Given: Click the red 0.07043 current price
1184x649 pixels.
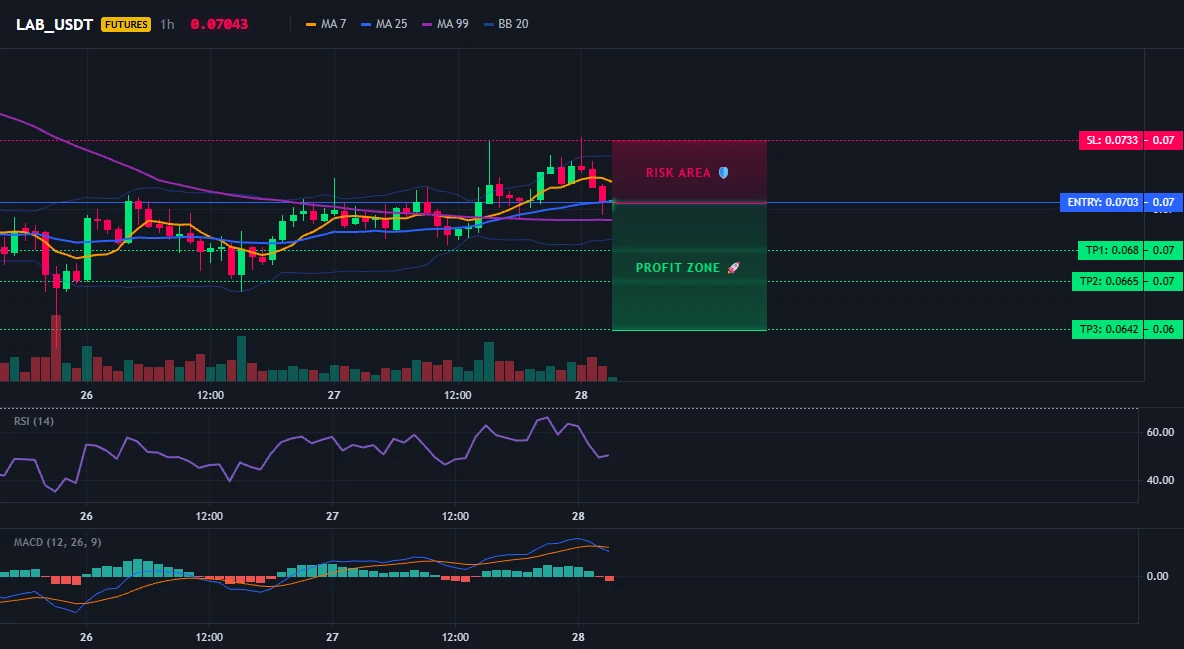Looking at the screenshot, I should point(219,24).
